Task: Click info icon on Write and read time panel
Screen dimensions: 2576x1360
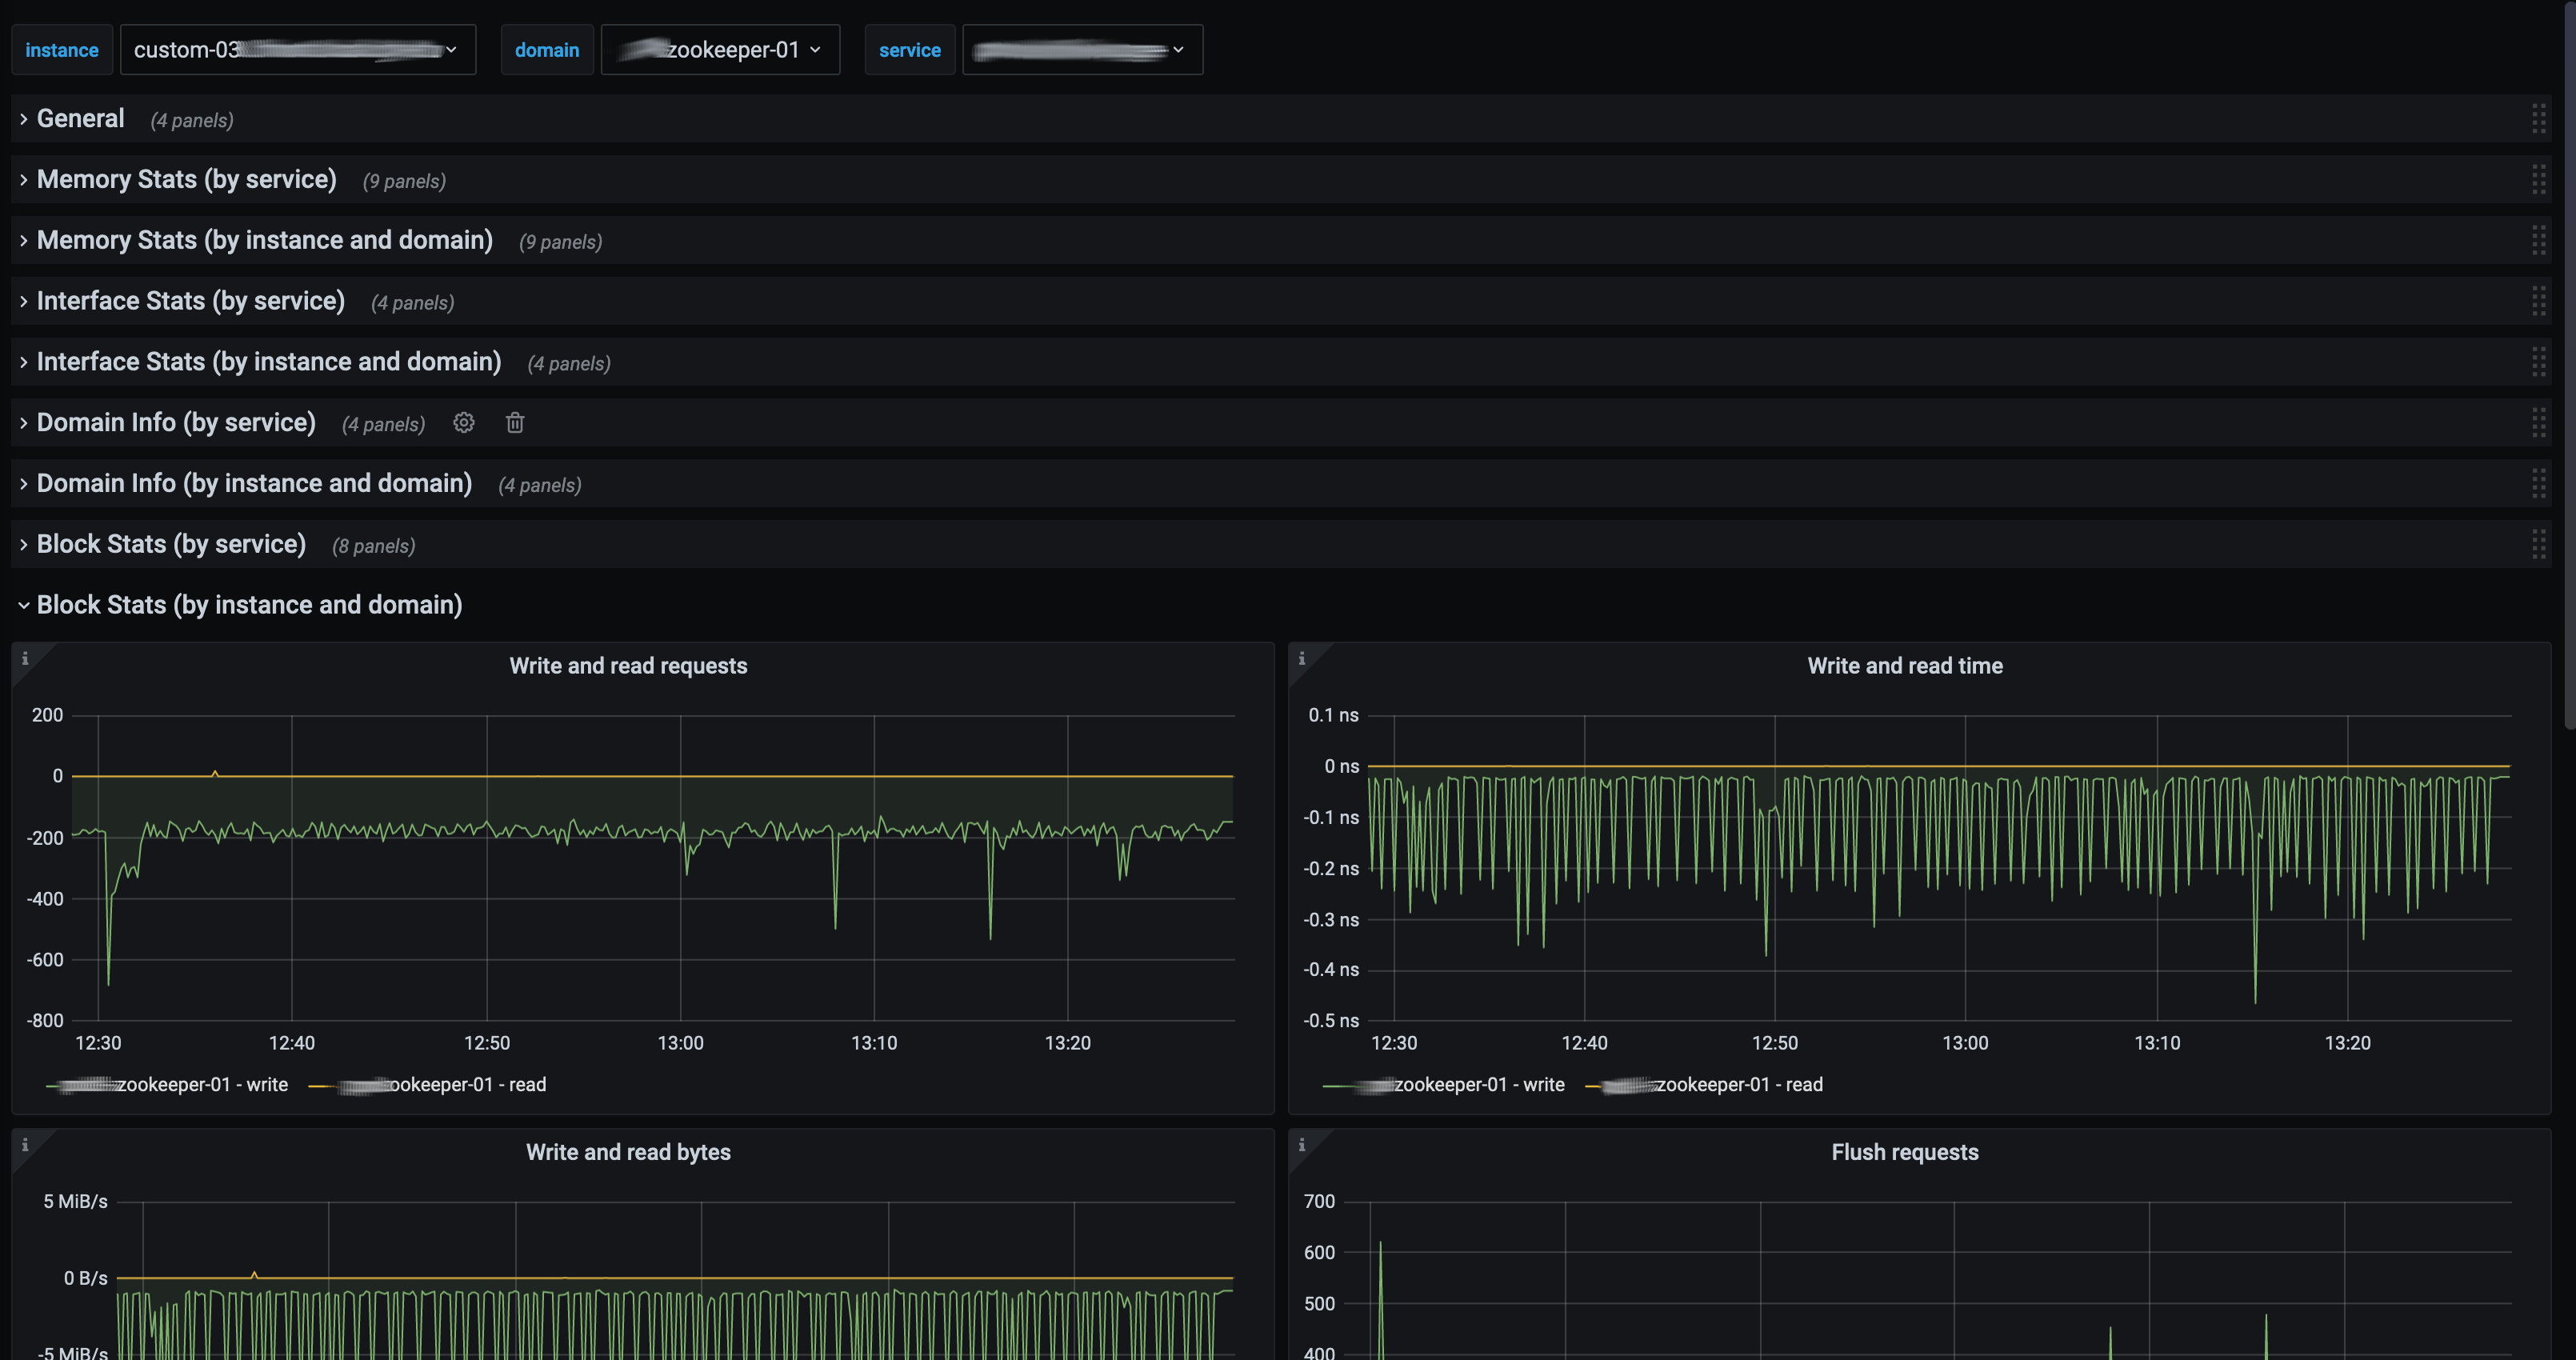Action: (x=1301, y=658)
